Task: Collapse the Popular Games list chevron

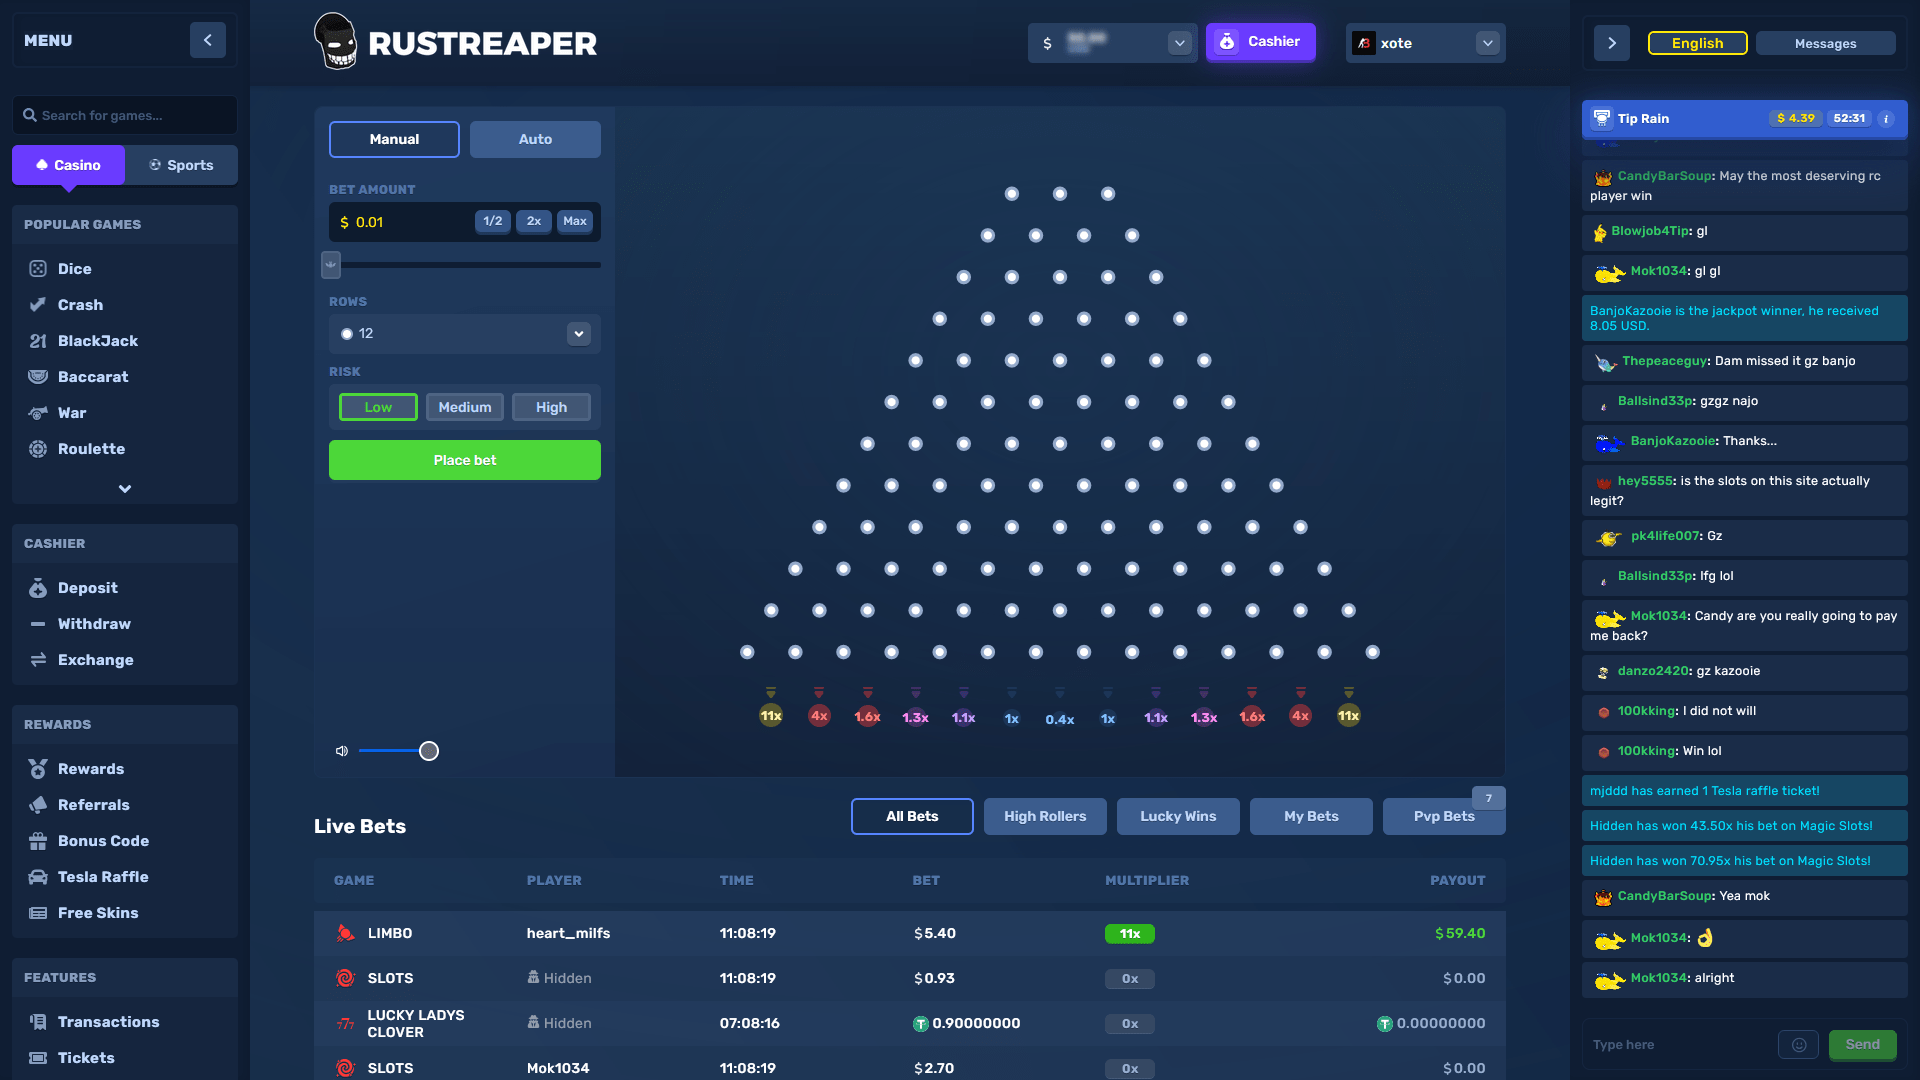Action: pos(124,488)
